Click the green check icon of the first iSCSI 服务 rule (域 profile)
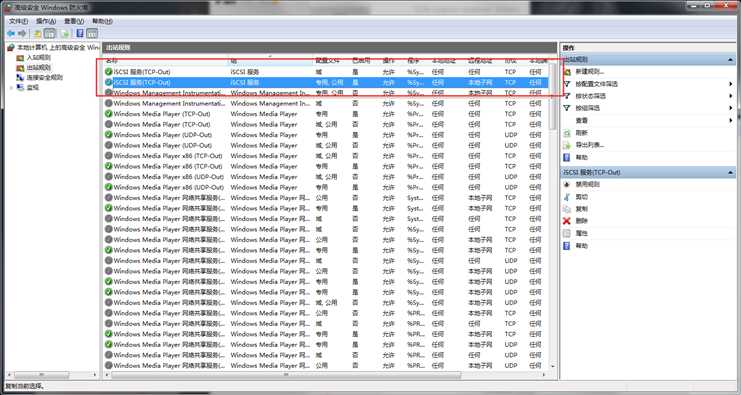741x395 pixels. pyautogui.click(x=109, y=72)
